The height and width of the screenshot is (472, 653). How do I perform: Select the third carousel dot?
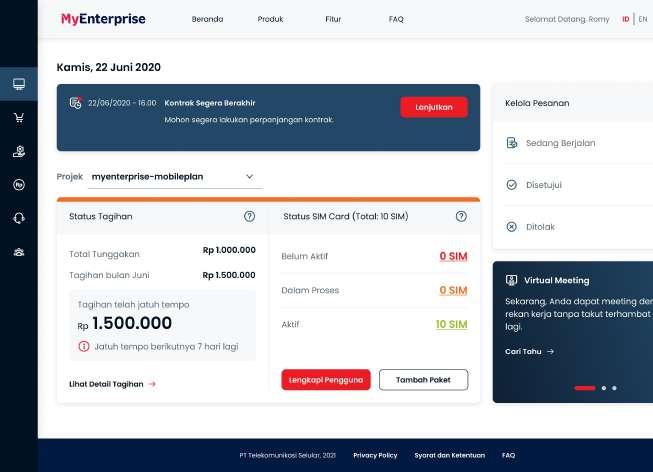coord(614,388)
